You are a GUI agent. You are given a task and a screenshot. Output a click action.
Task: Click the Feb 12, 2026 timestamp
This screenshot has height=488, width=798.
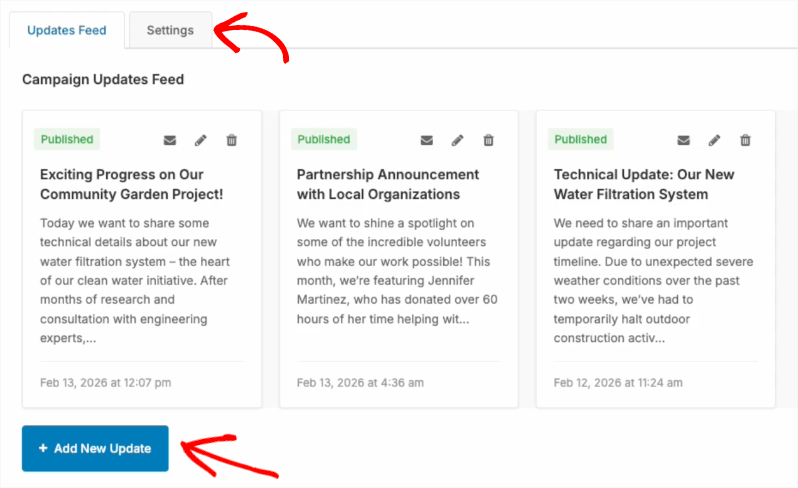[x=618, y=382]
